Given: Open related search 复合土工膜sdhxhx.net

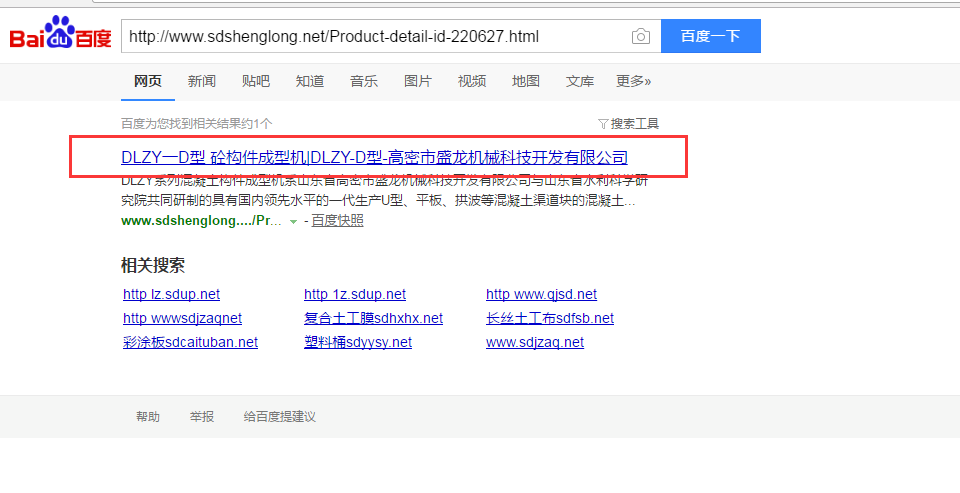Looking at the screenshot, I should 373,318.
